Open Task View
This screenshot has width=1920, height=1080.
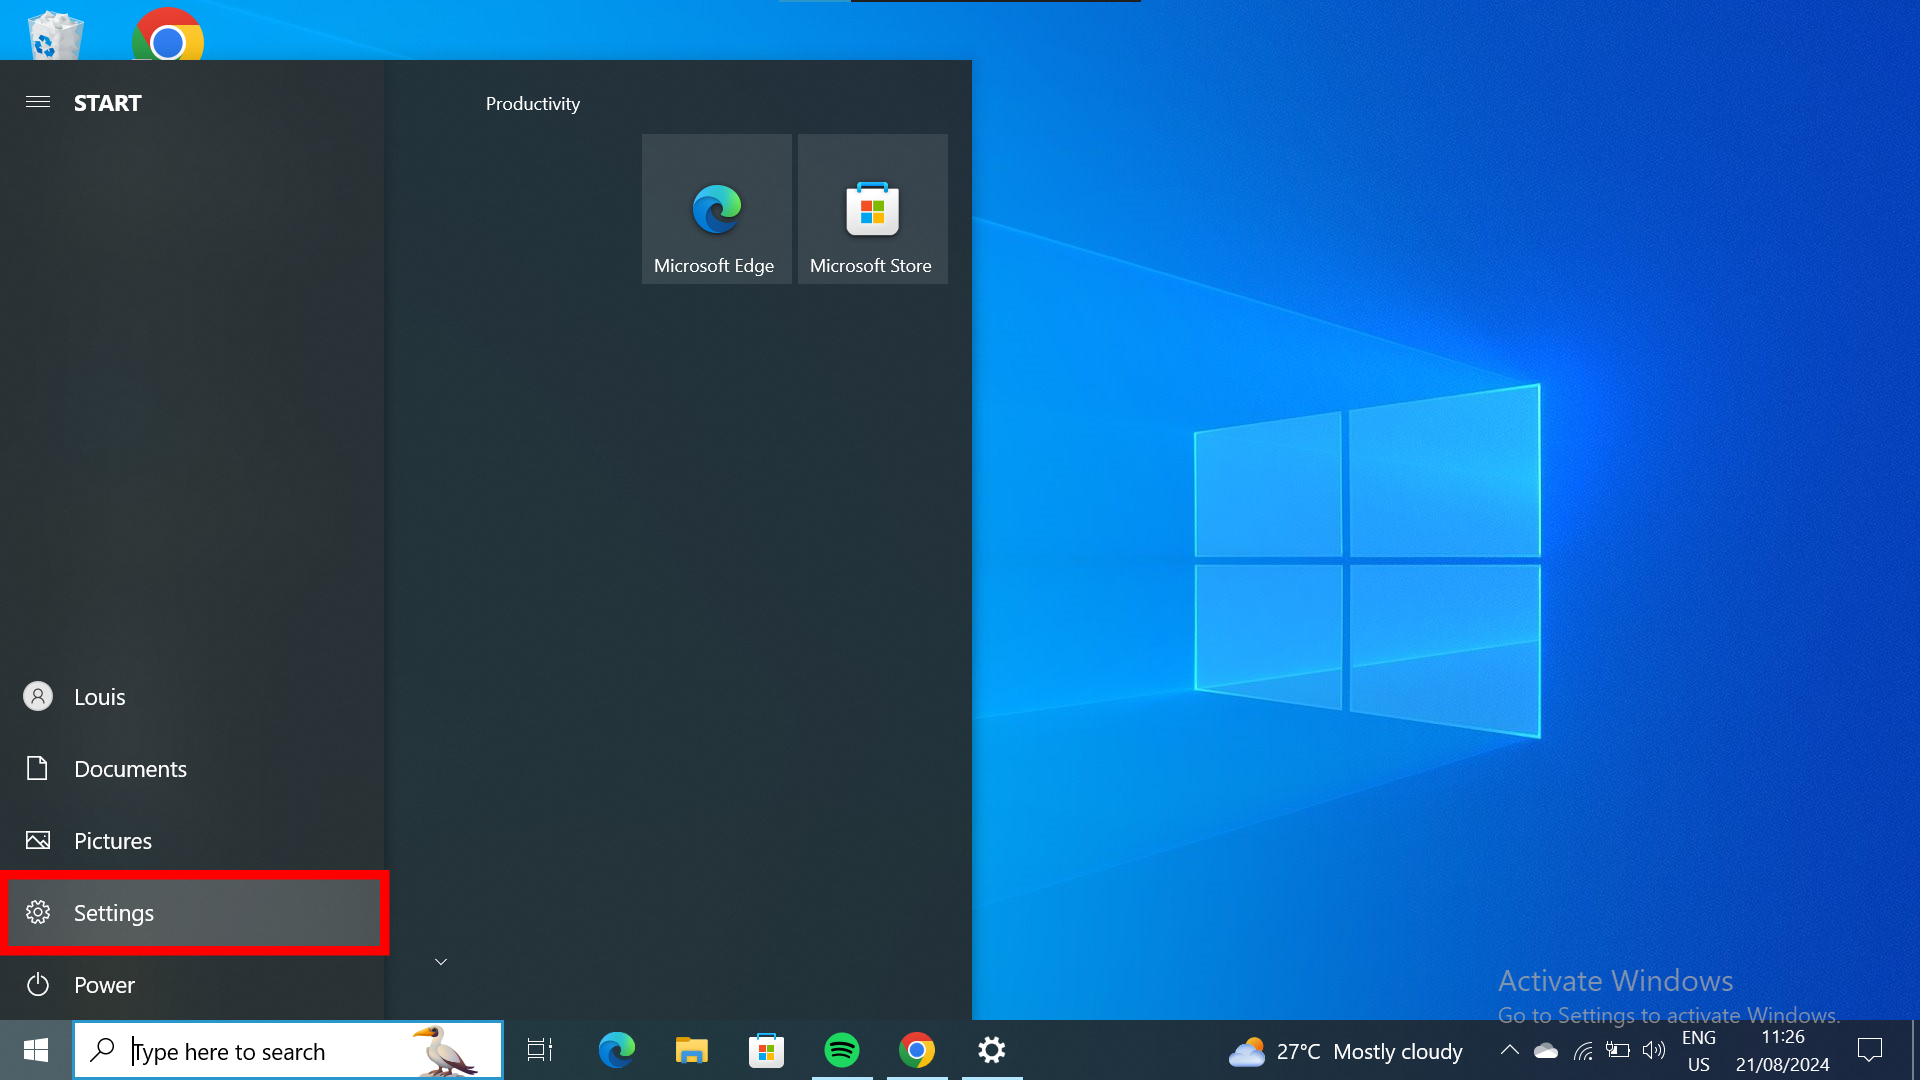pyautogui.click(x=538, y=1050)
